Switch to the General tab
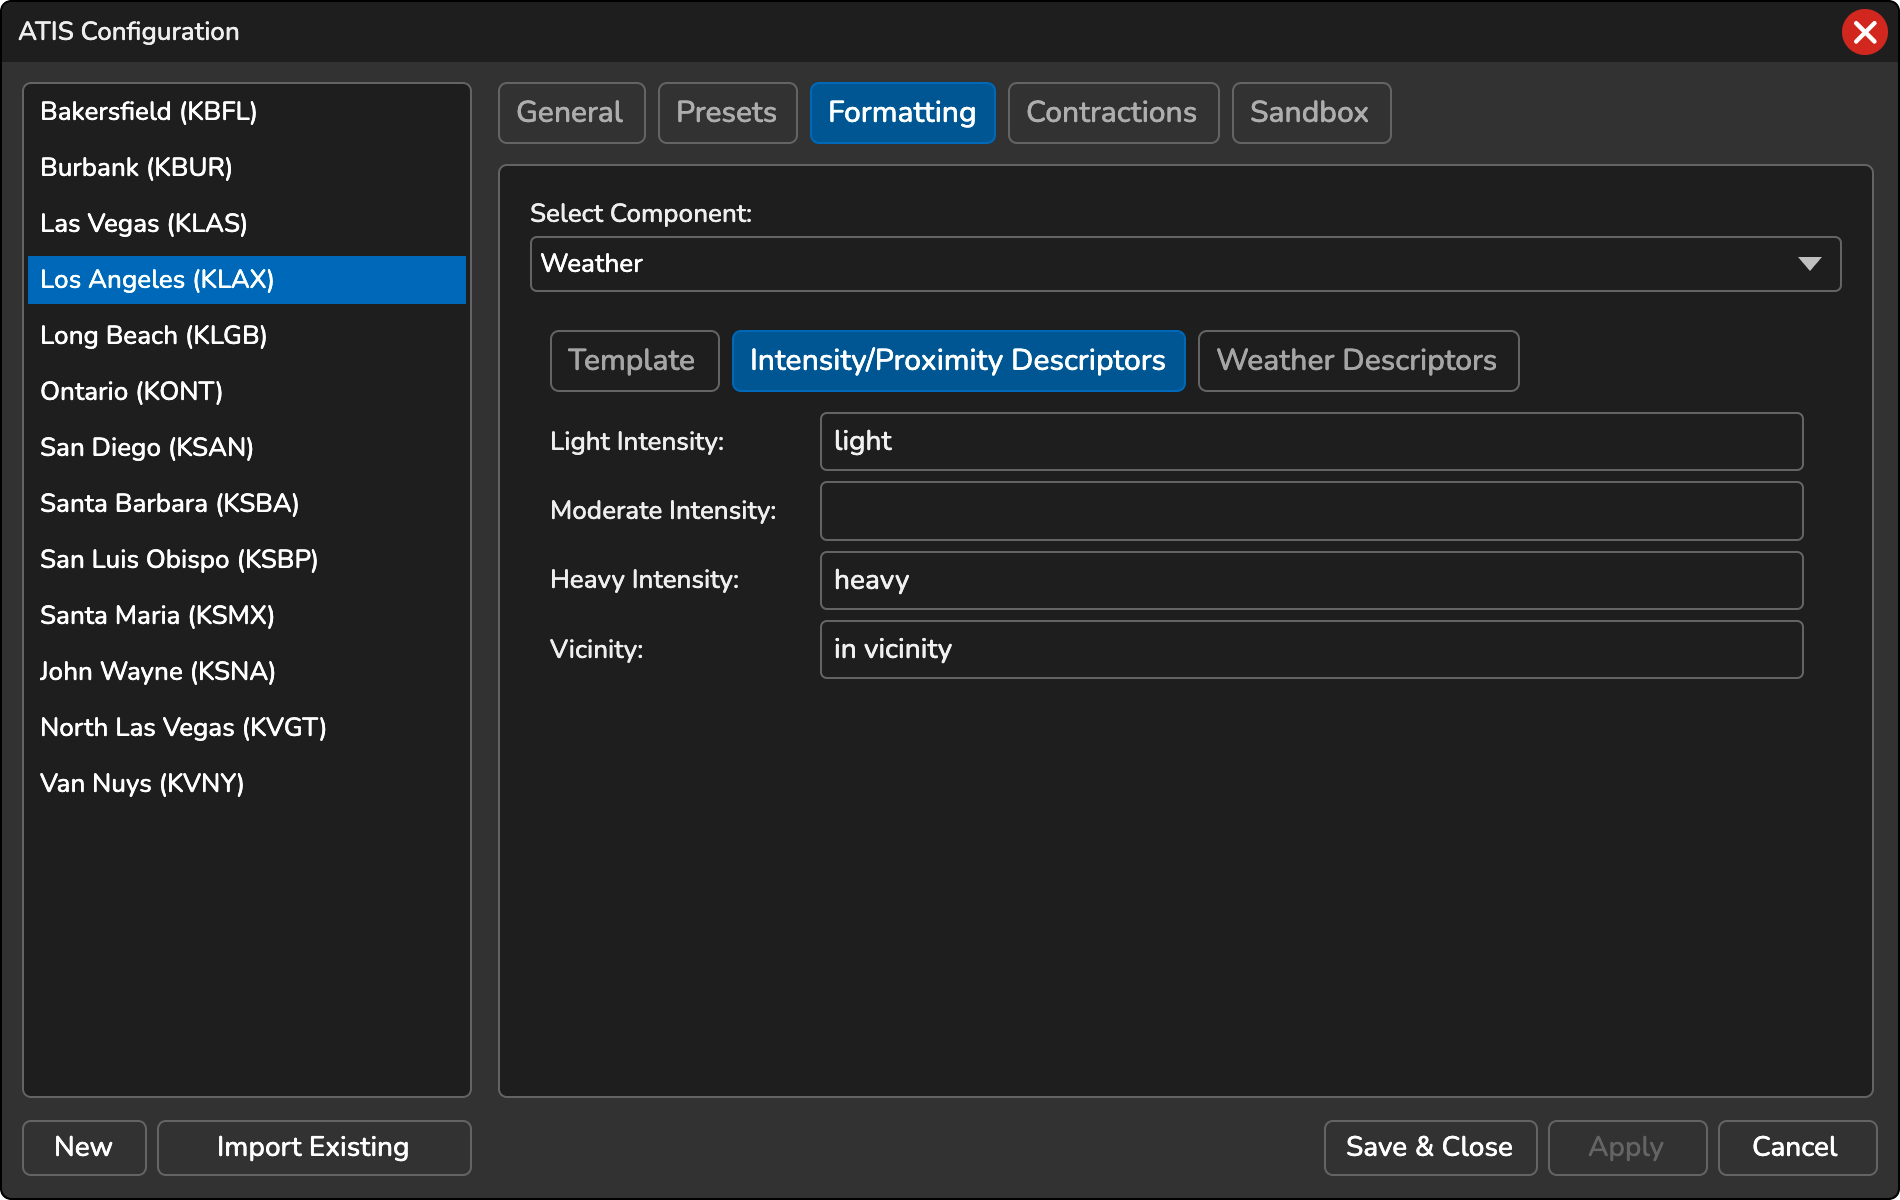1900x1200 pixels. (571, 113)
